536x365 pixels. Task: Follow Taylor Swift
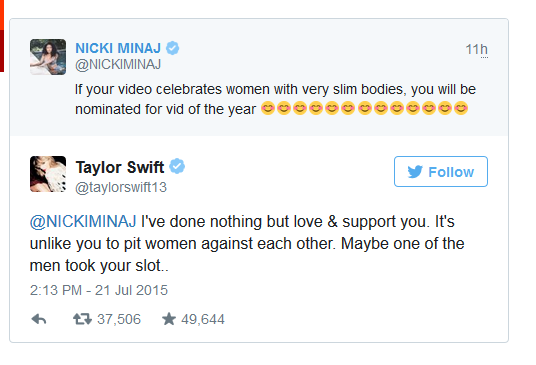[441, 172]
